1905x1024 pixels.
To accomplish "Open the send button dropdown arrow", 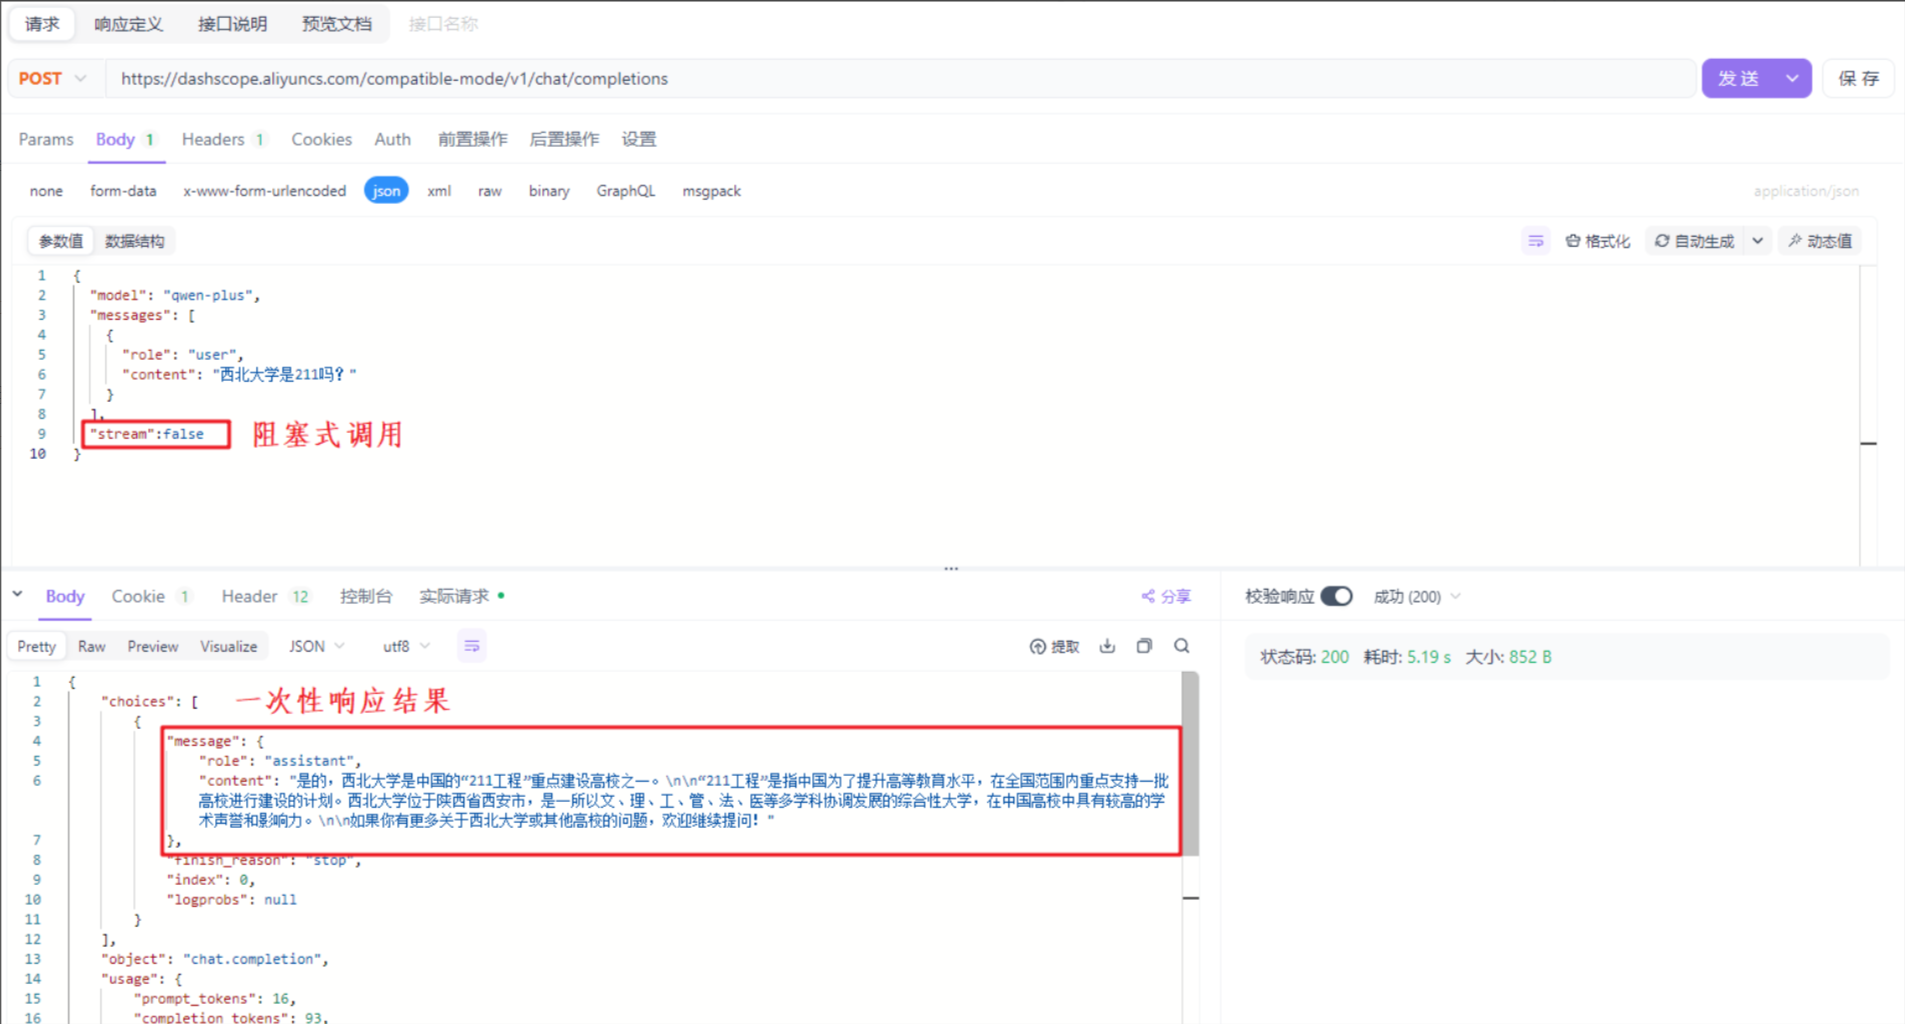I will tap(1792, 78).
